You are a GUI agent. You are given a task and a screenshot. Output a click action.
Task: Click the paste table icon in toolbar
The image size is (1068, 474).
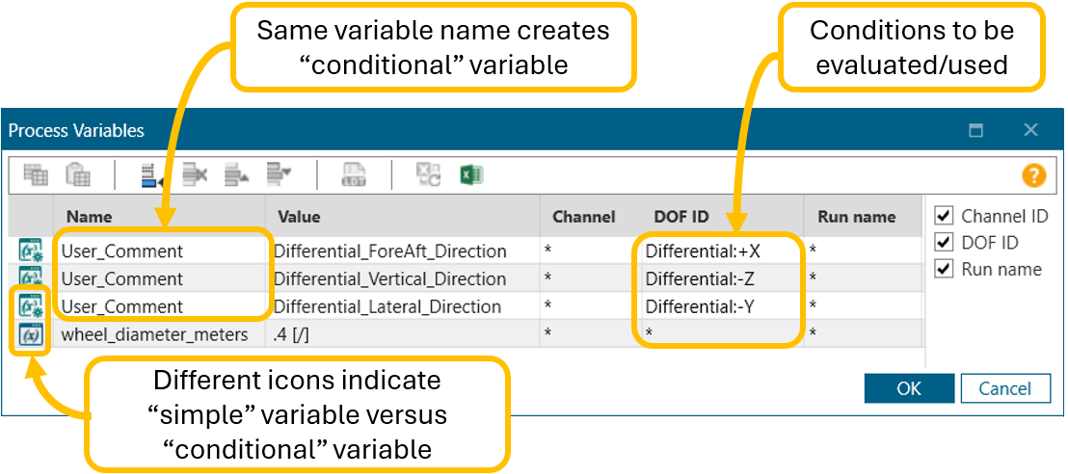[78, 175]
